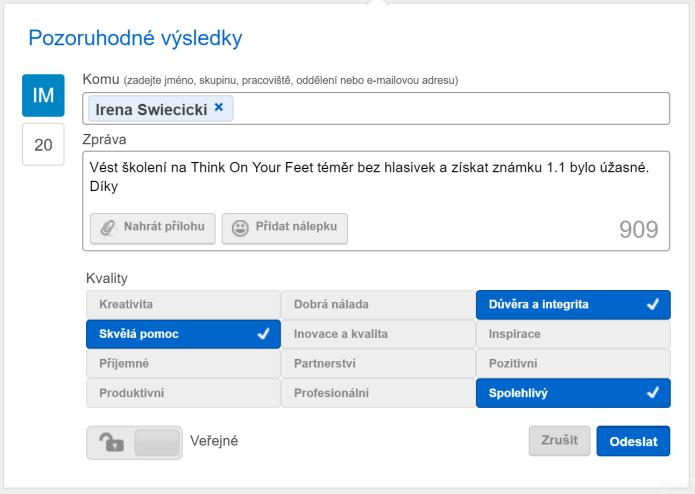This screenshot has height=494, width=695.
Task: Click the 20 points box
Action: tap(43, 145)
